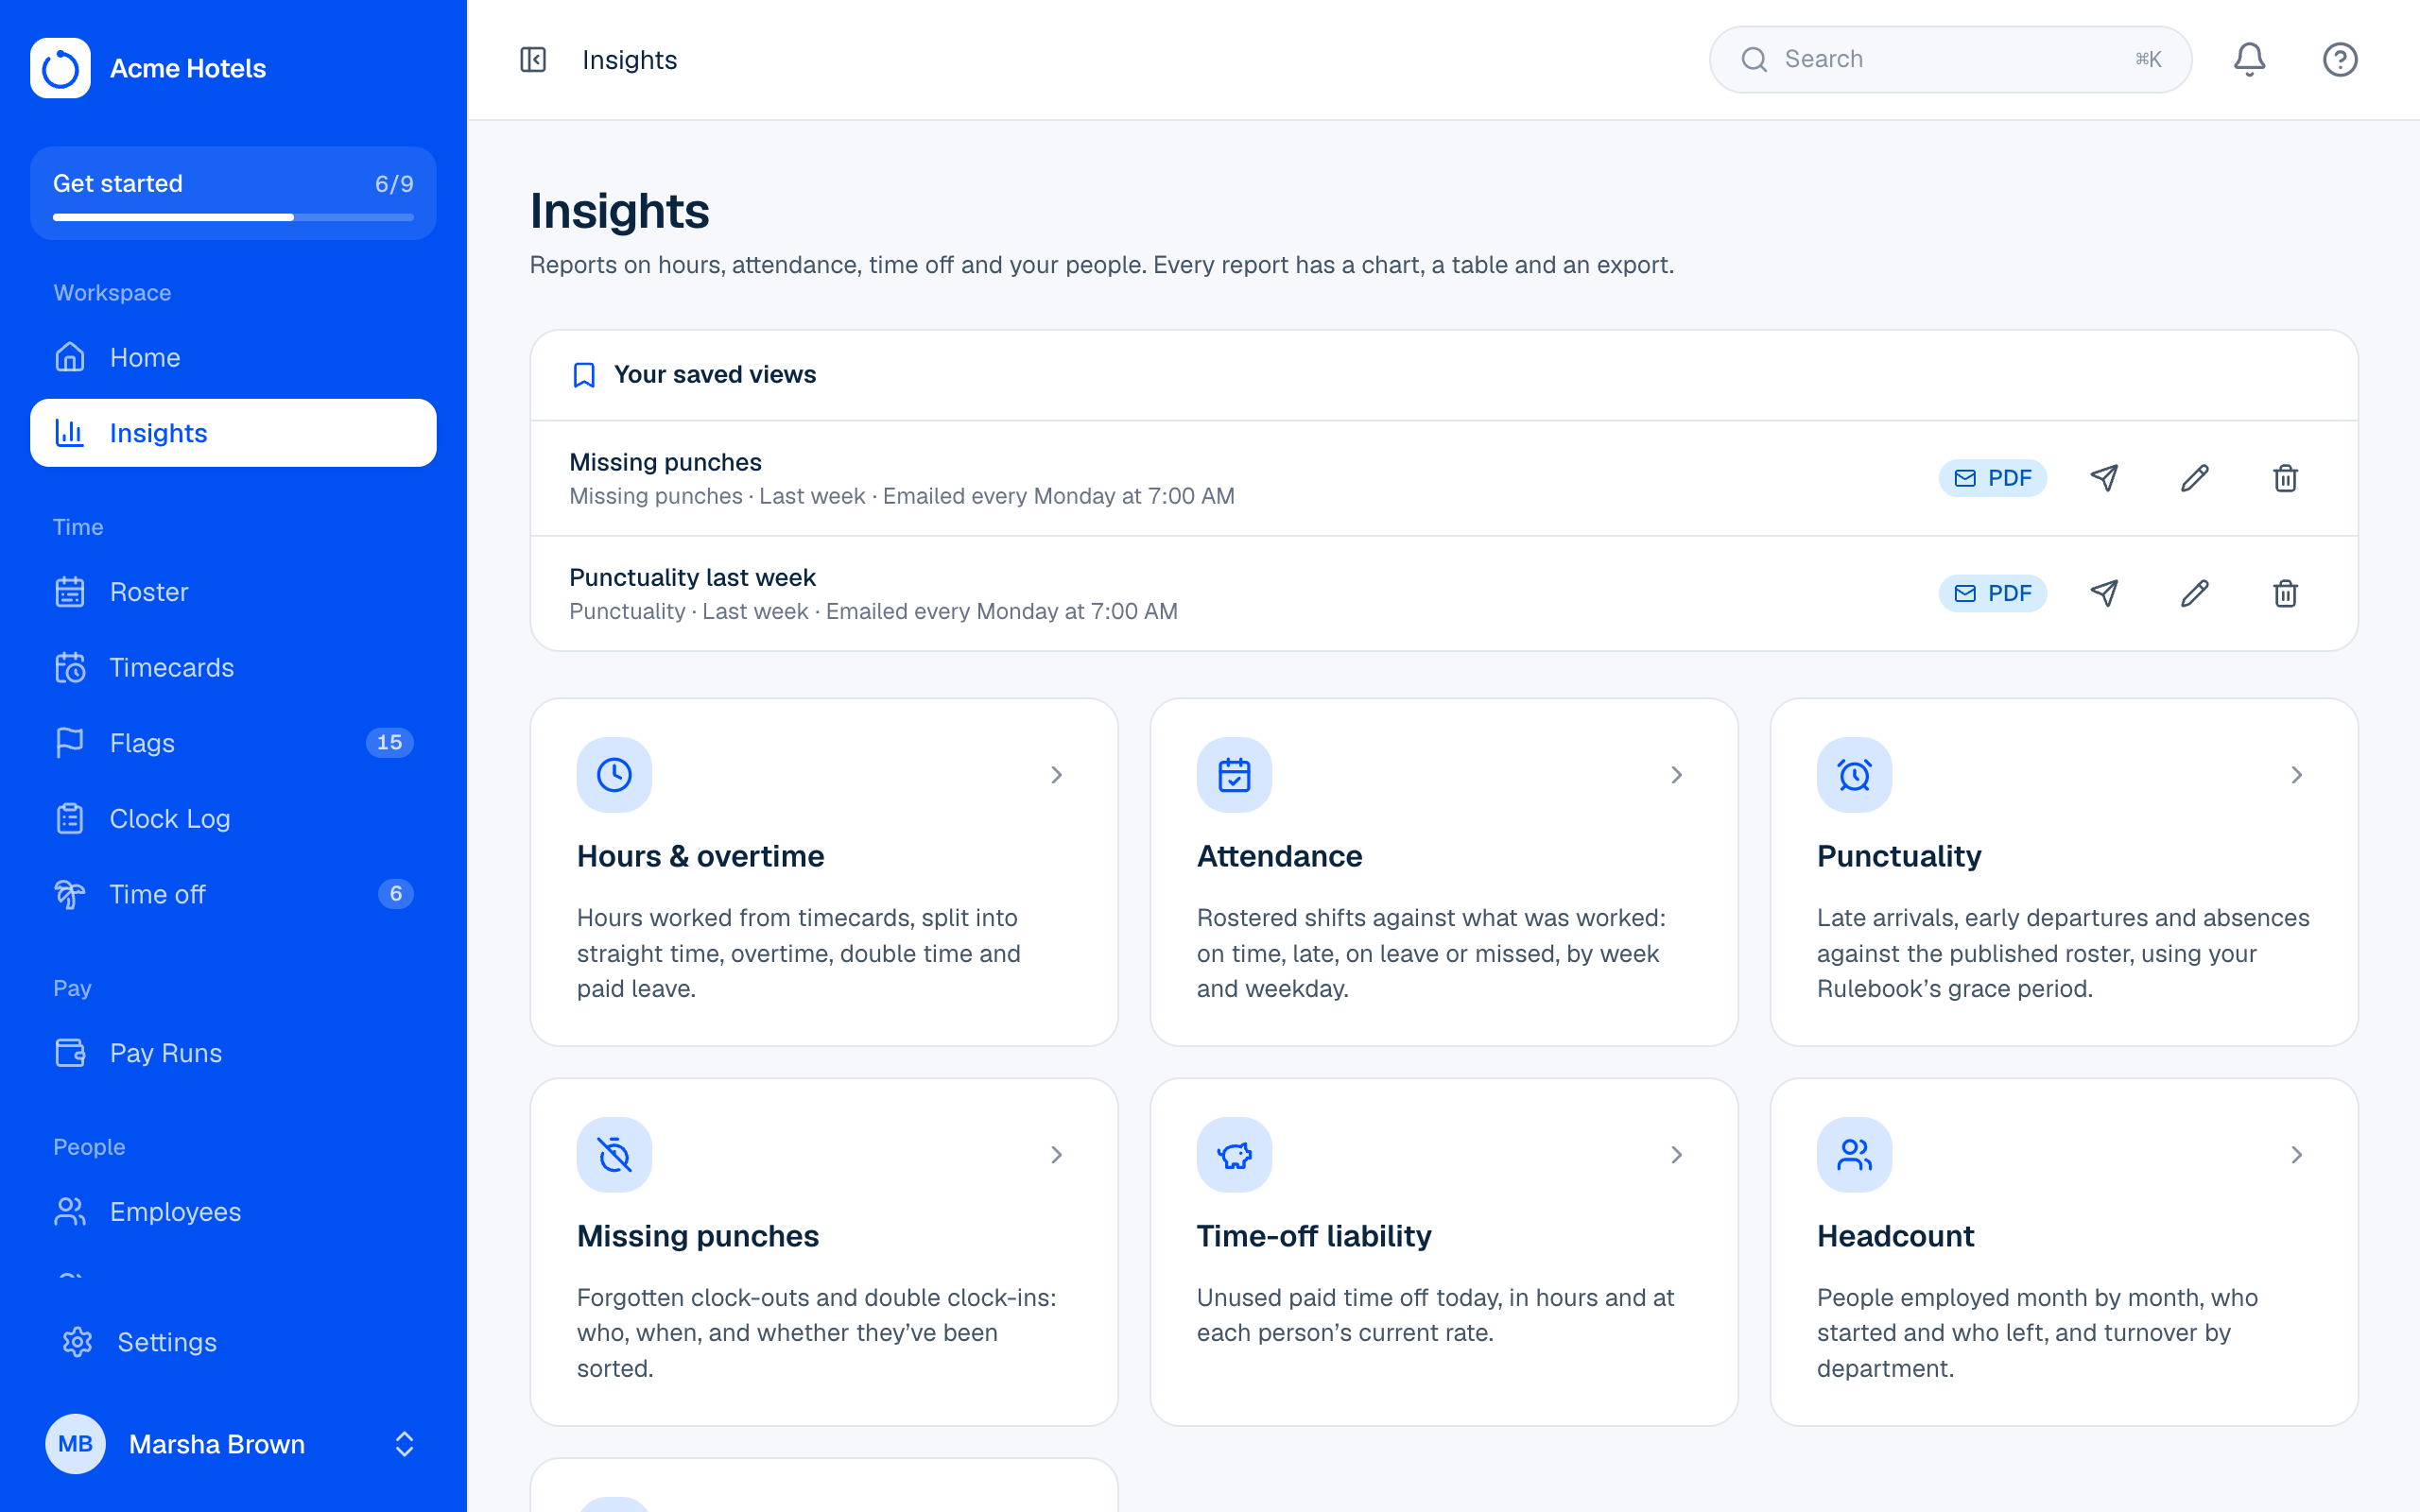Click the Punctuality alarm clock icon
Viewport: 2420px width, 1512px height.
(x=1854, y=775)
